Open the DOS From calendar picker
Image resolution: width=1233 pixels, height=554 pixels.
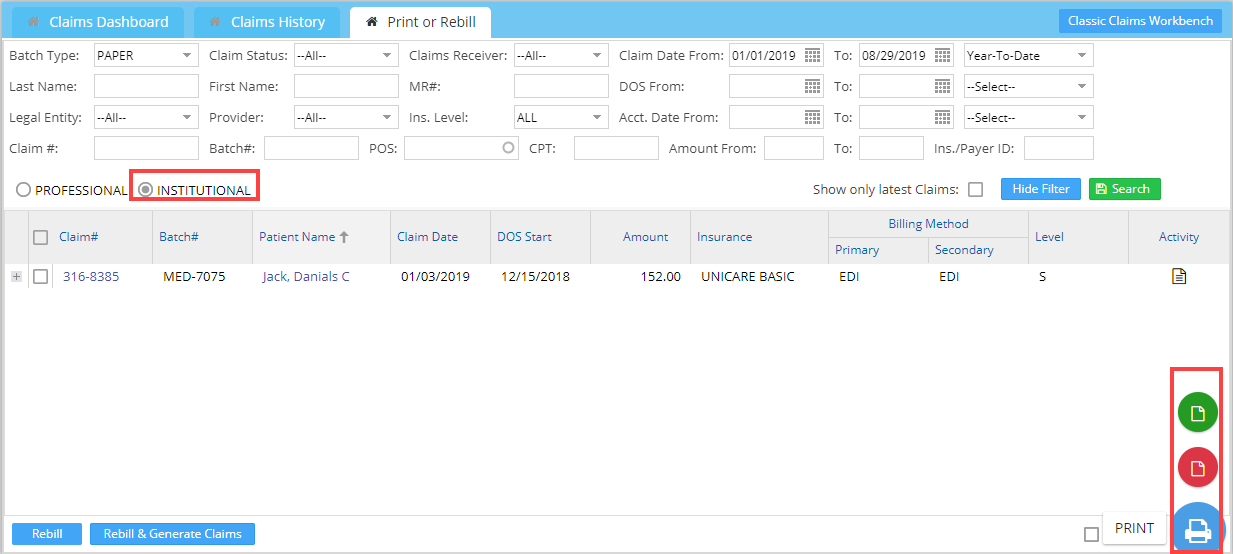[x=812, y=87]
